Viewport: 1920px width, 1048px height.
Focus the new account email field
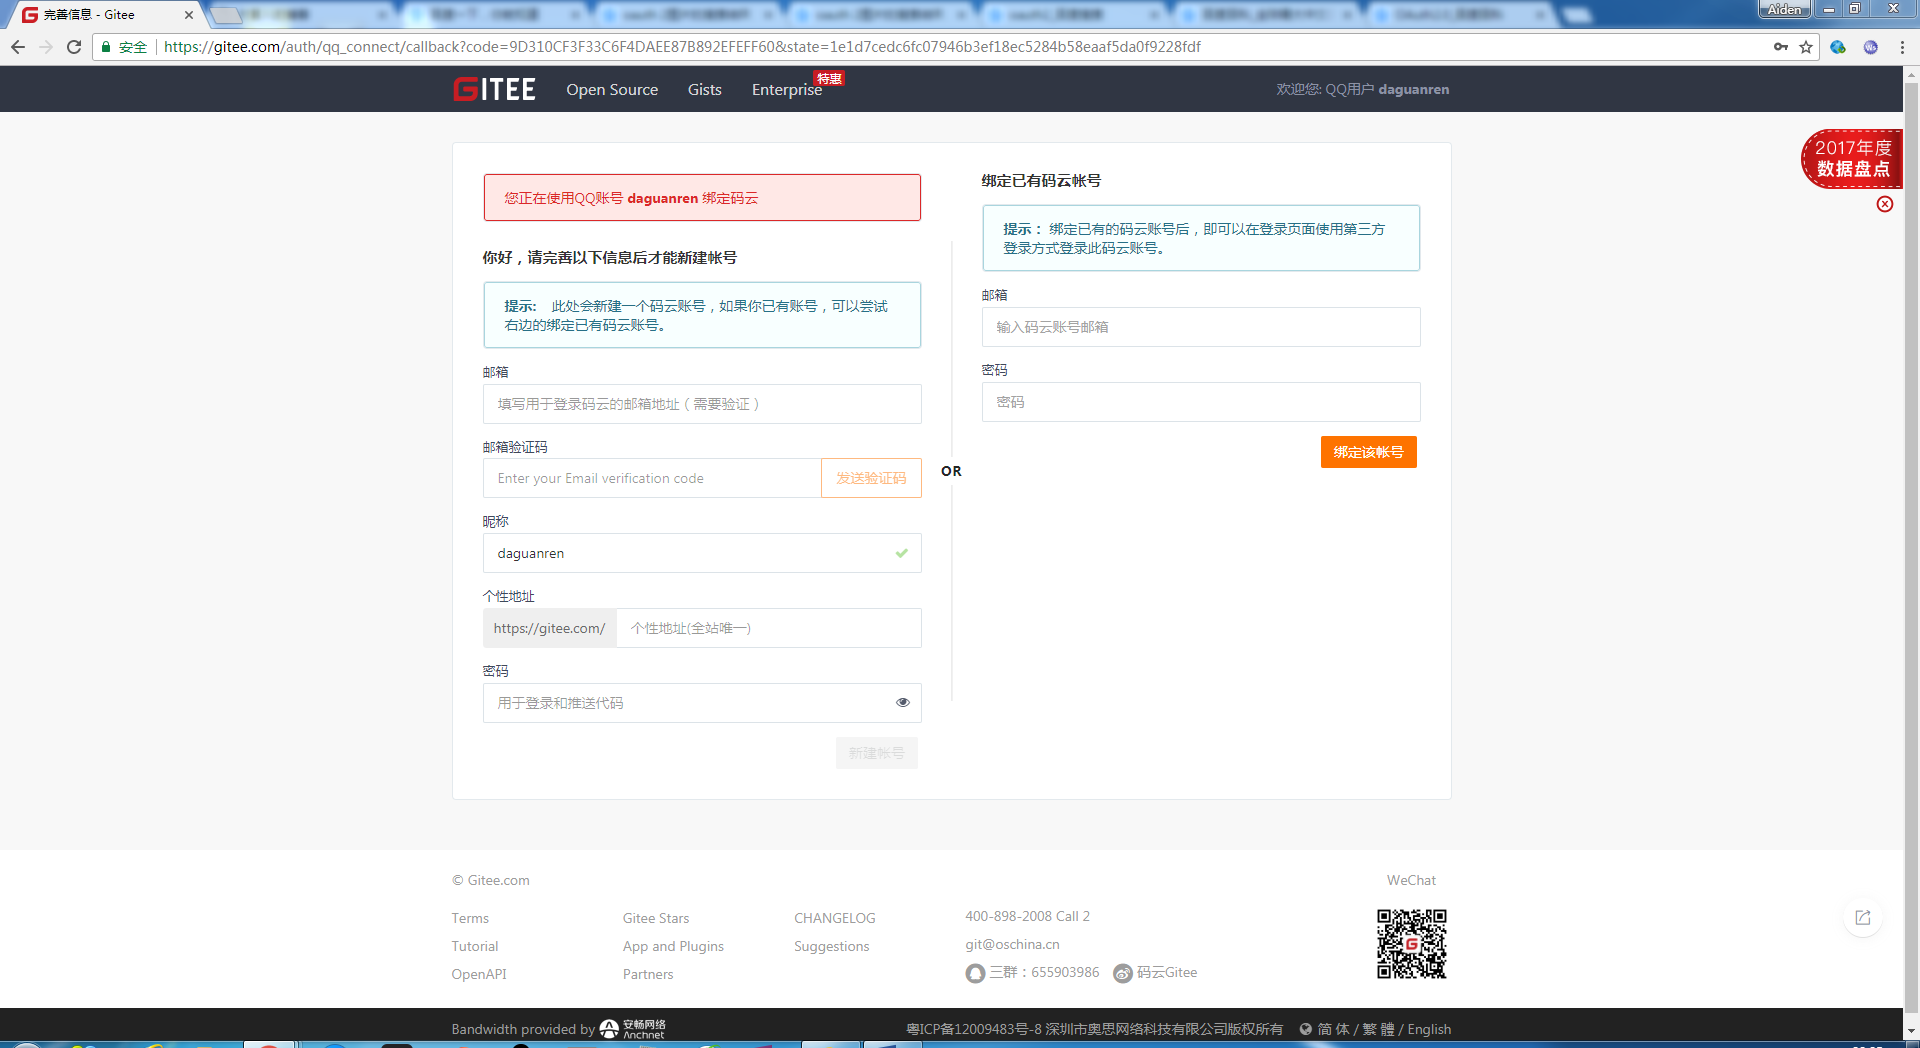coord(702,404)
